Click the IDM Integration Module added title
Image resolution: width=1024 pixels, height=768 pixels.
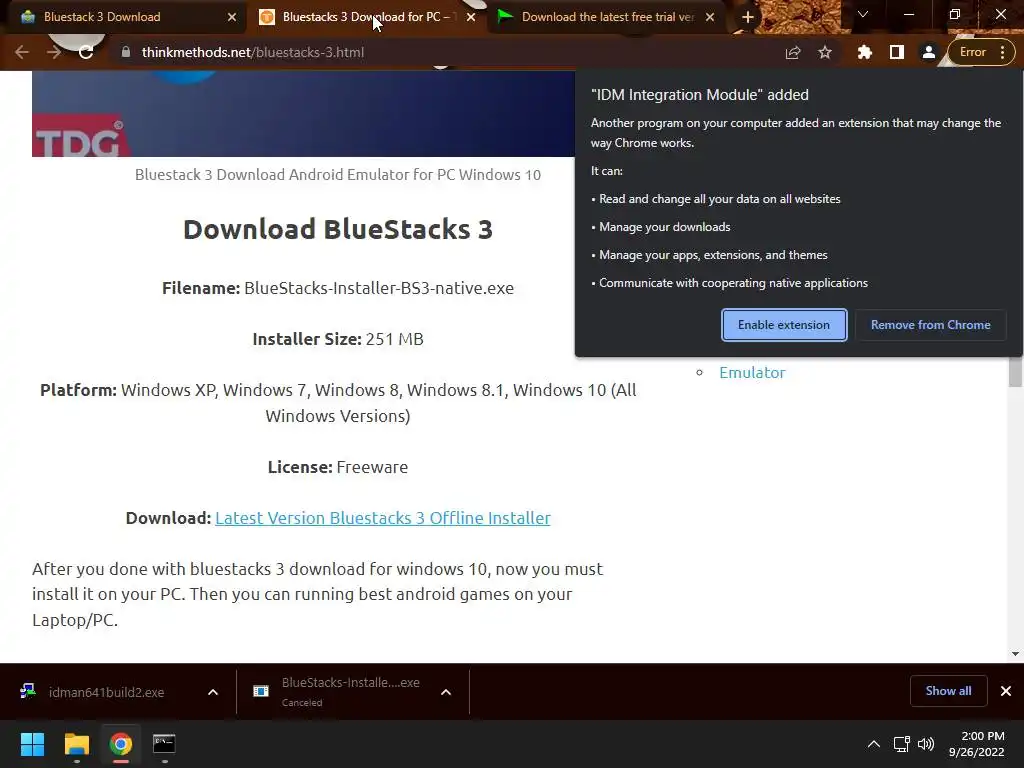(699, 95)
